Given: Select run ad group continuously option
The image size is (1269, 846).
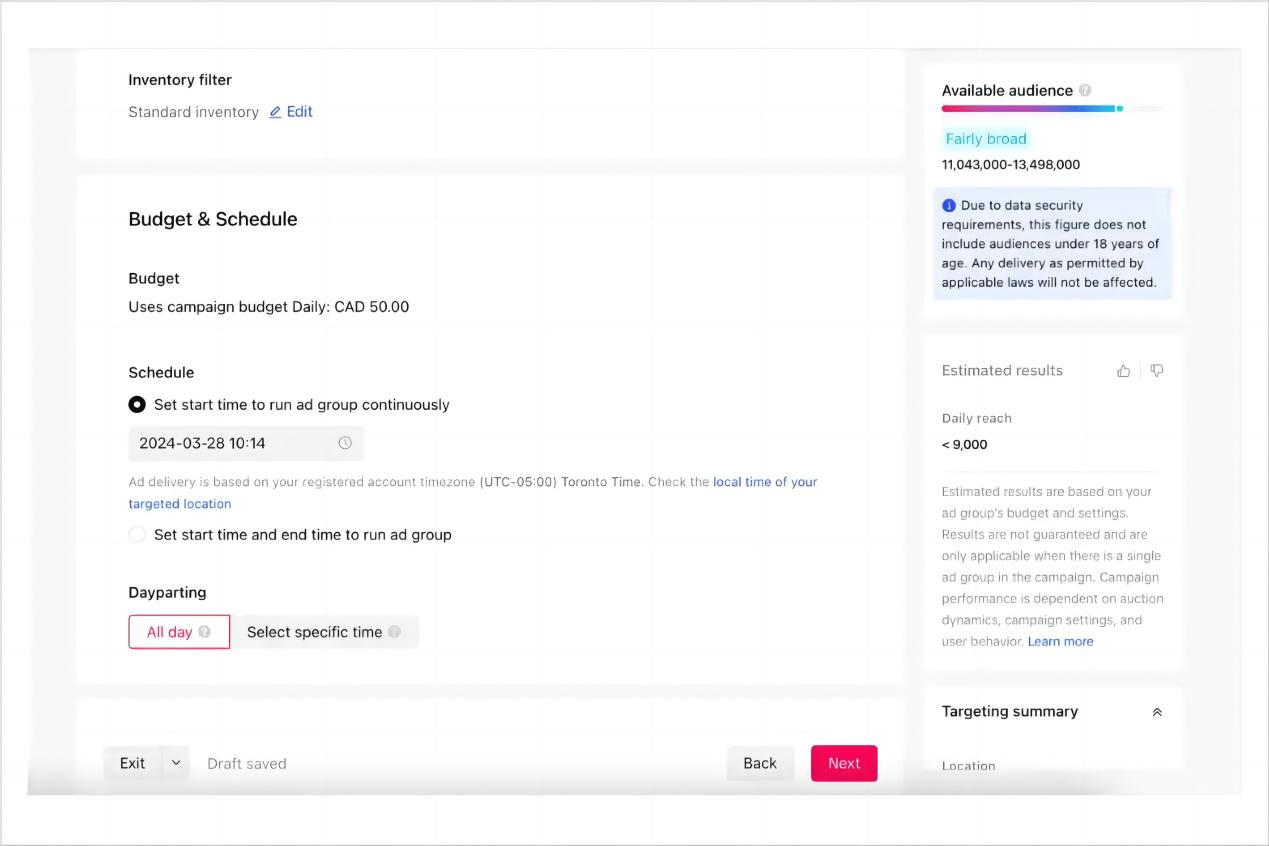Looking at the screenshot, I should point(137,405).
